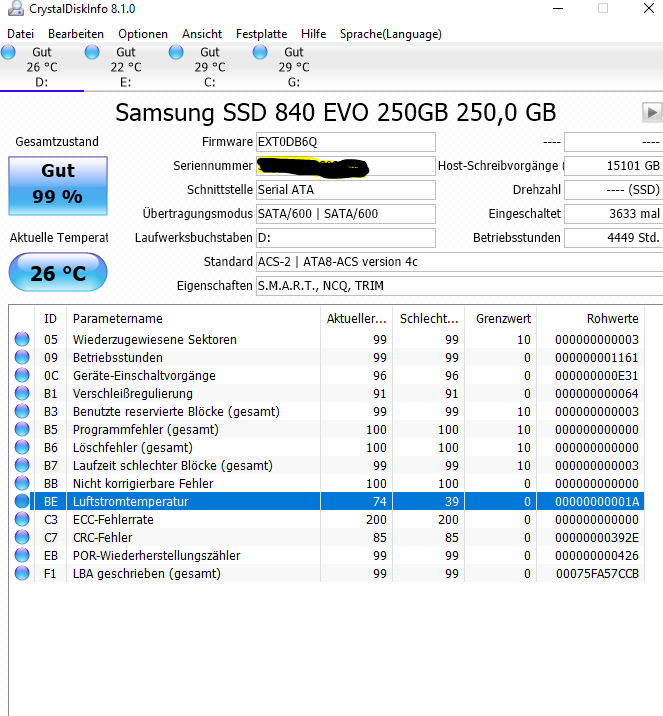This screenshot has height=716, width=663.
Task: Click status orb of row 0C Geräte-Einschaltvorgänge
Action: (22, 375)
